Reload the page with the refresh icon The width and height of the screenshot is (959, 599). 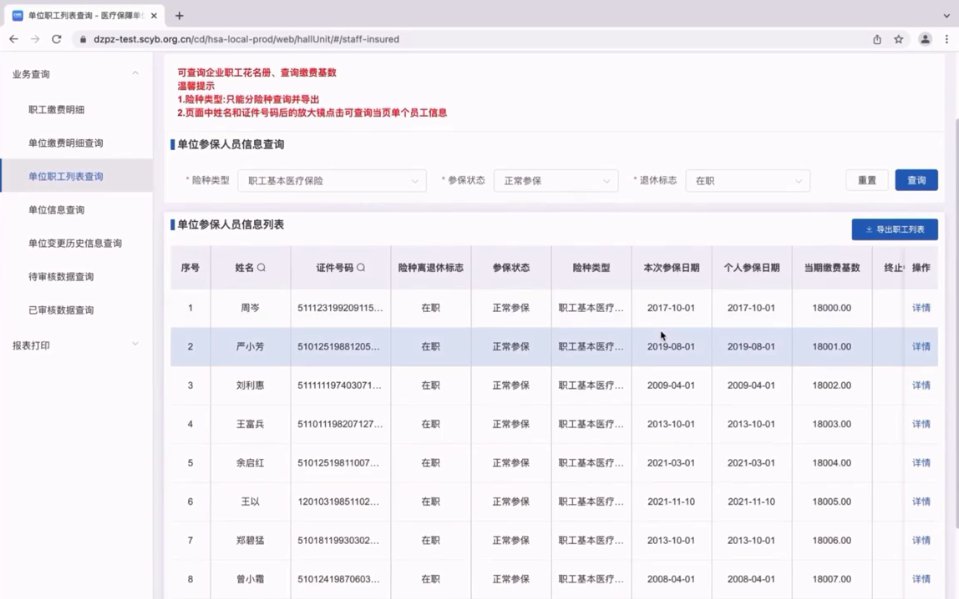[x=57, y=39]
